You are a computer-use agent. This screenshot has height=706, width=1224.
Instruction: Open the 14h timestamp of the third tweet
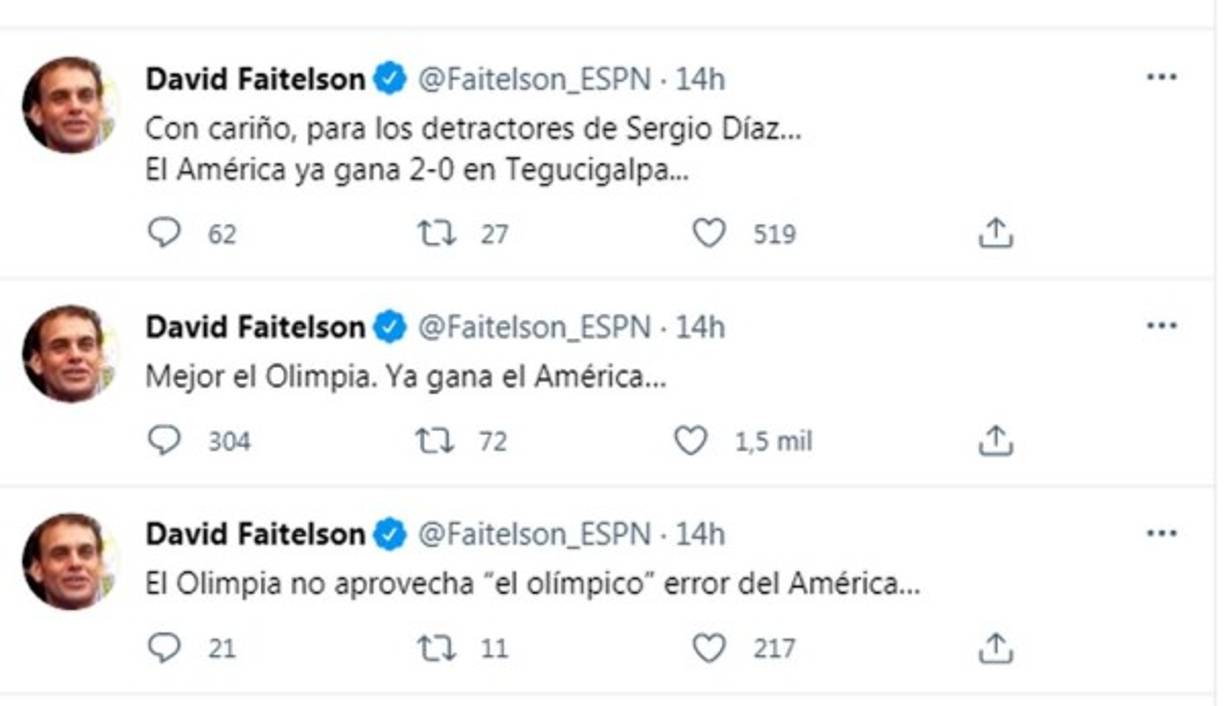click(x=700, y=535)
